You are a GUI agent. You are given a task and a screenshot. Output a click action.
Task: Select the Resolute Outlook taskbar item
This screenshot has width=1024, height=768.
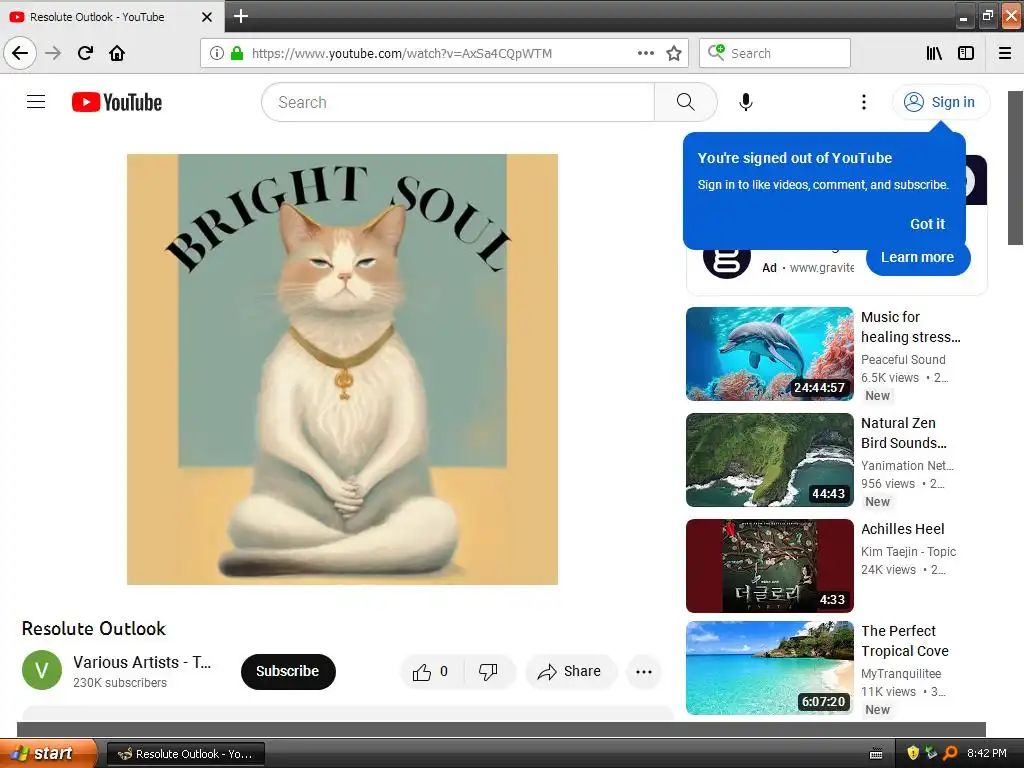185,754
